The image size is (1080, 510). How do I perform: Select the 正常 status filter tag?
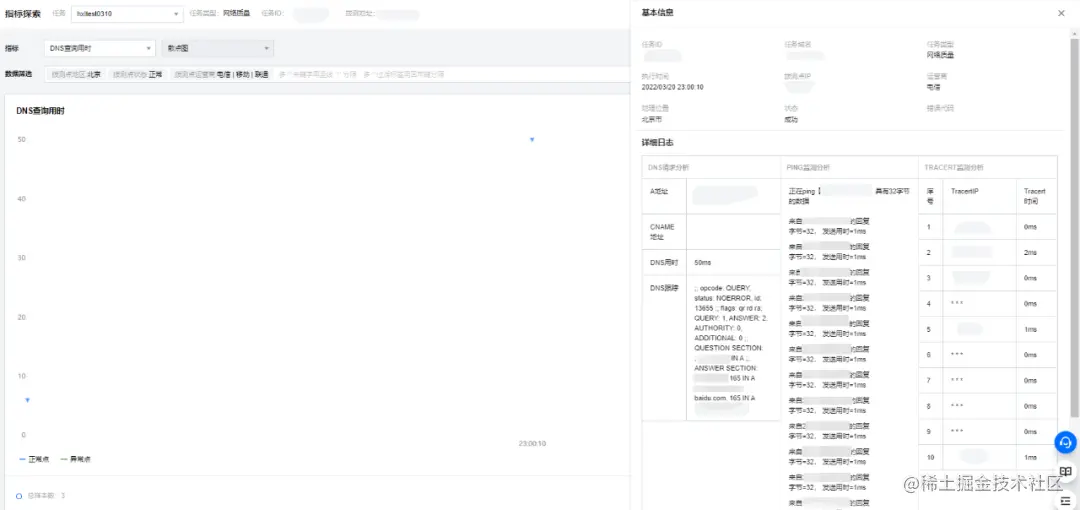pos(138,74)
